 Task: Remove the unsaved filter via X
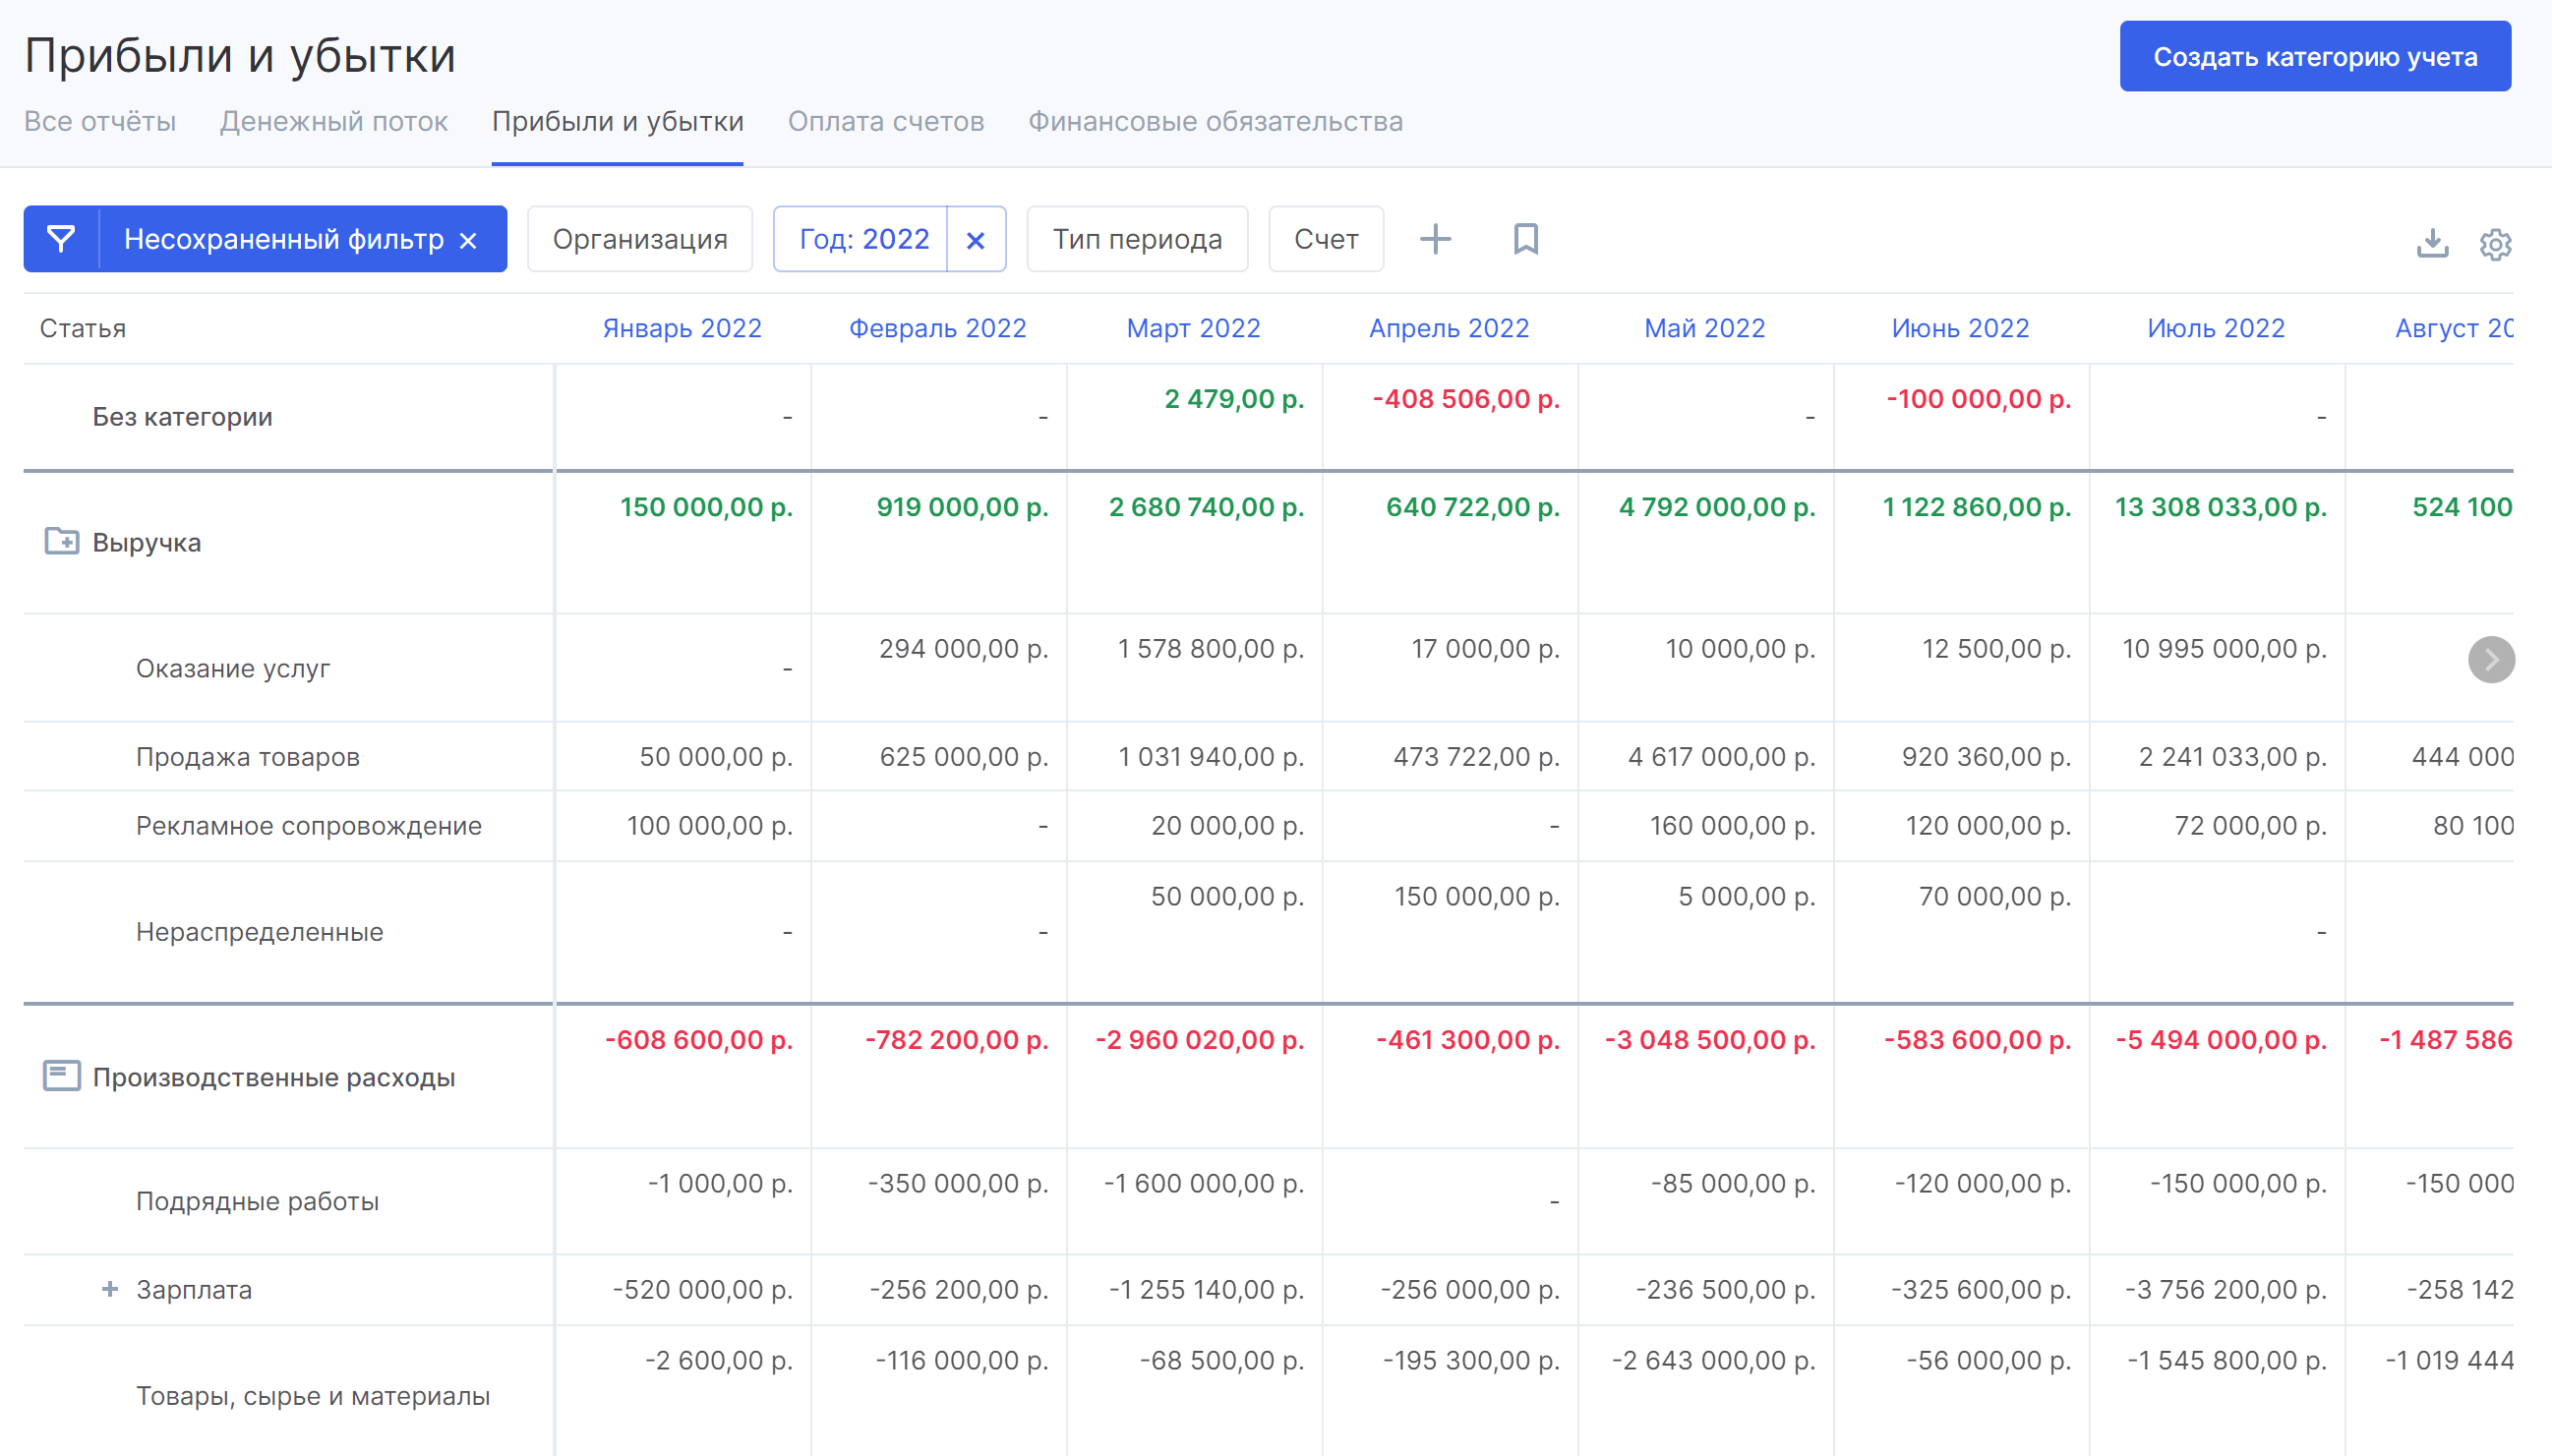tap(468, 240)
